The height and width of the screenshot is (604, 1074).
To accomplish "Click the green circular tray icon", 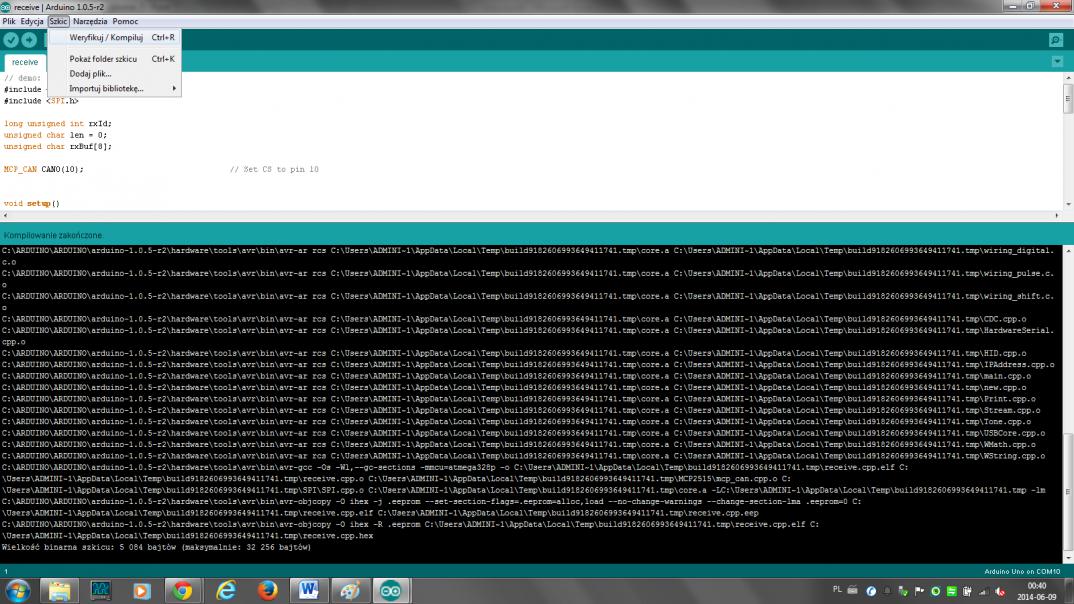I will coord(936,591).
